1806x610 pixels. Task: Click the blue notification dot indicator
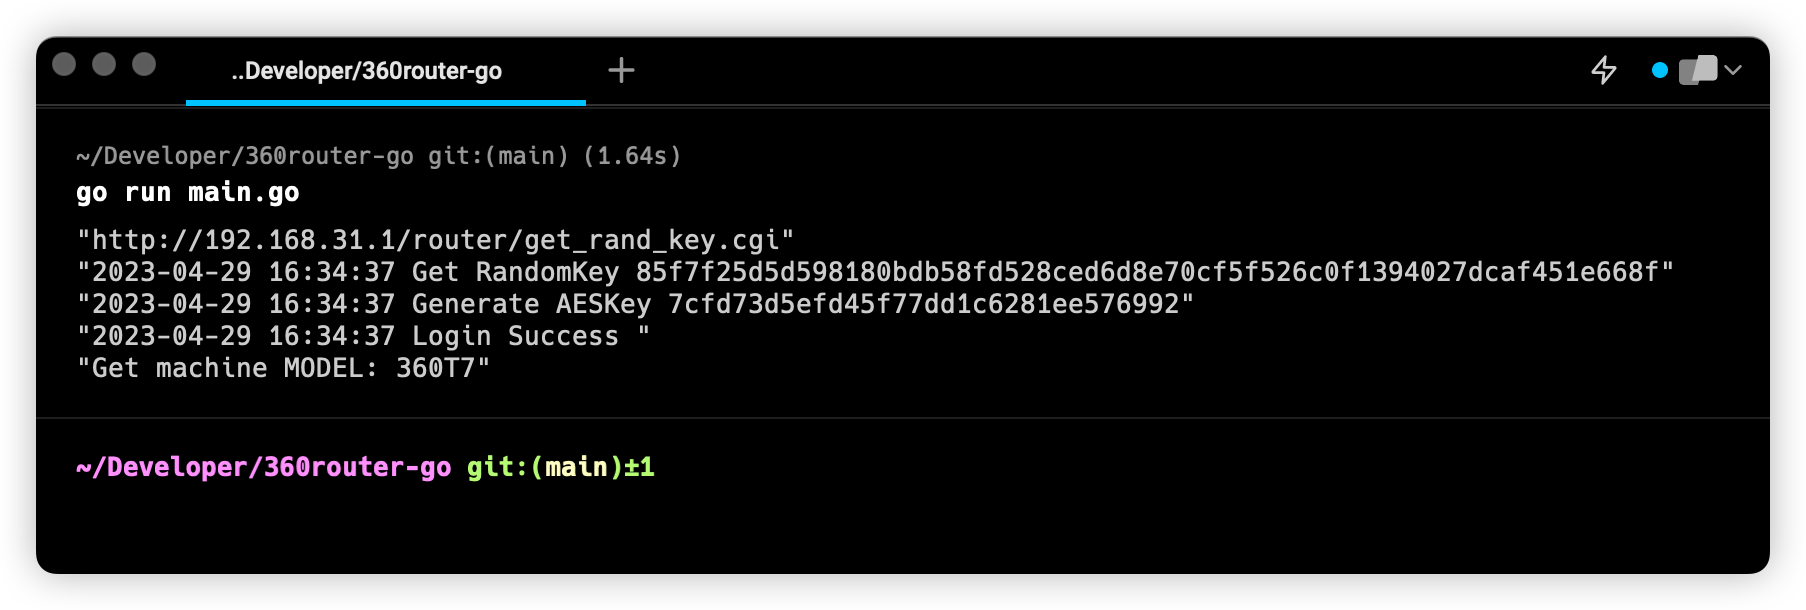click(x=1660, y=70)
